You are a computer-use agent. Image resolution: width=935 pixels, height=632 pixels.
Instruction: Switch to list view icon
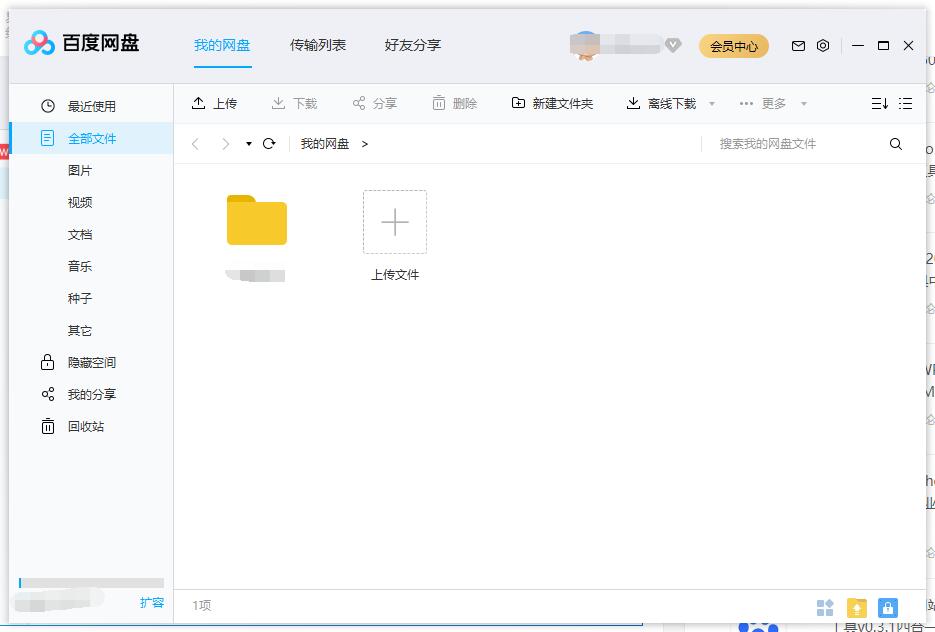(x=905, y=104)
